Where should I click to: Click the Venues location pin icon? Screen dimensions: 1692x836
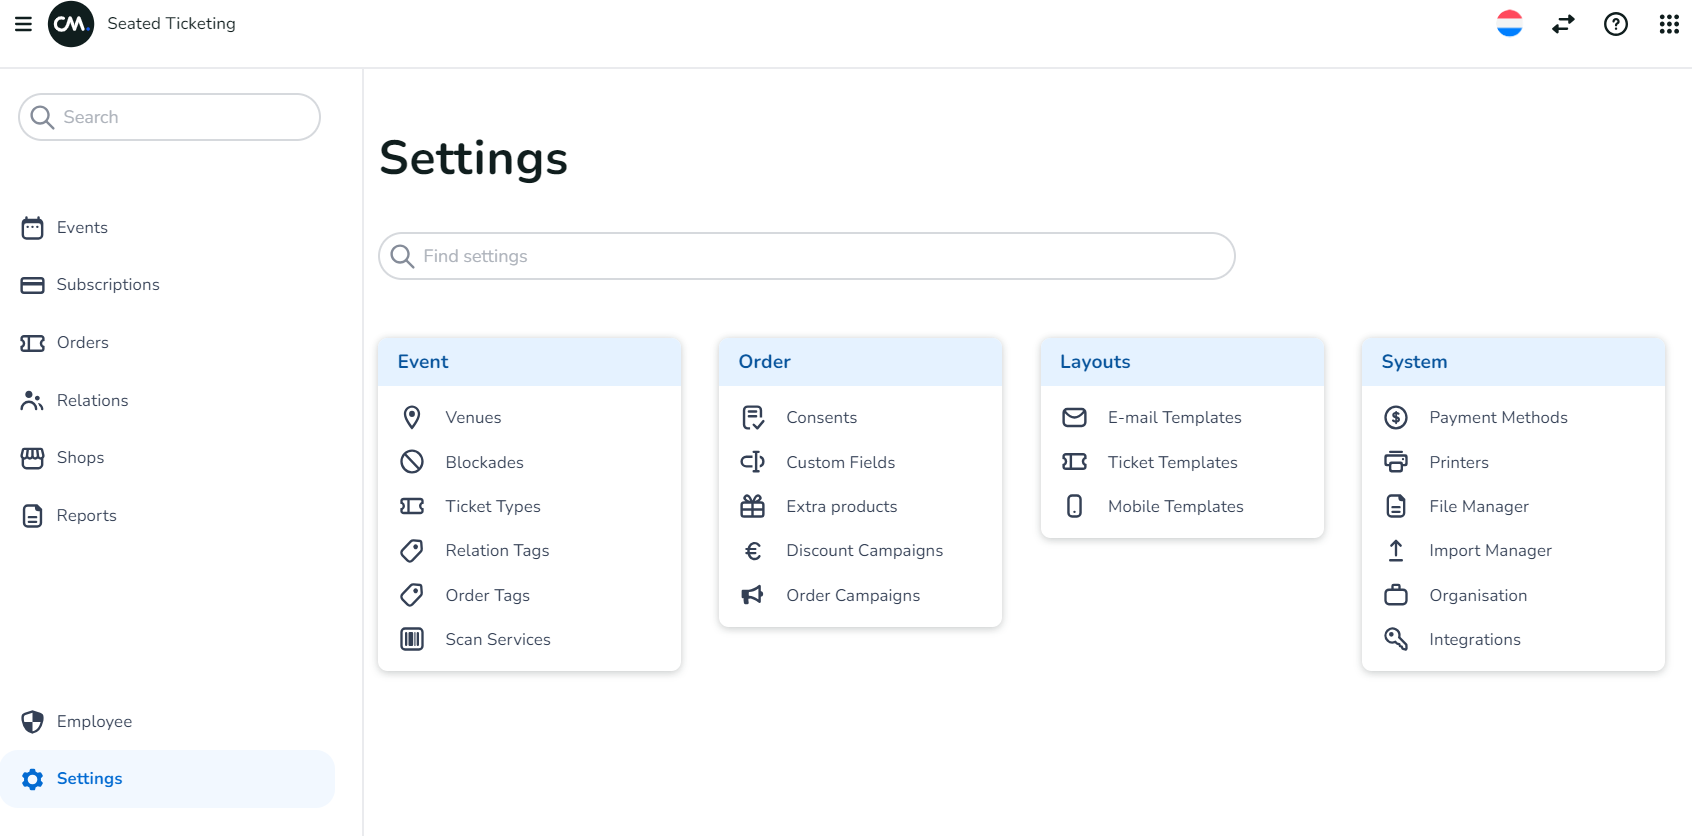(412, 418)
